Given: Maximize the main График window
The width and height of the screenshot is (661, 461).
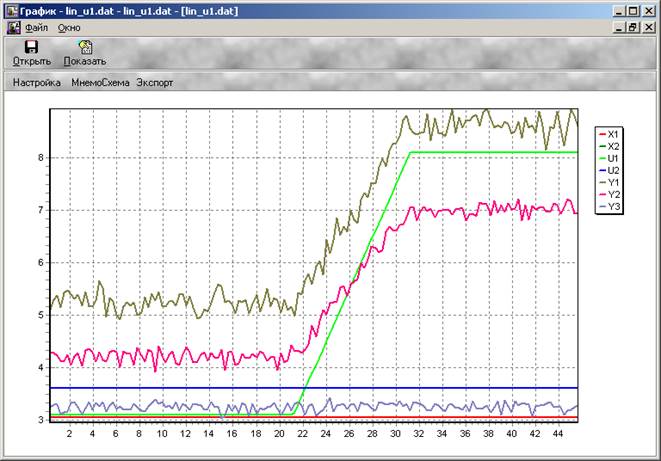Looking at the screenshot, I should point(631,10).
